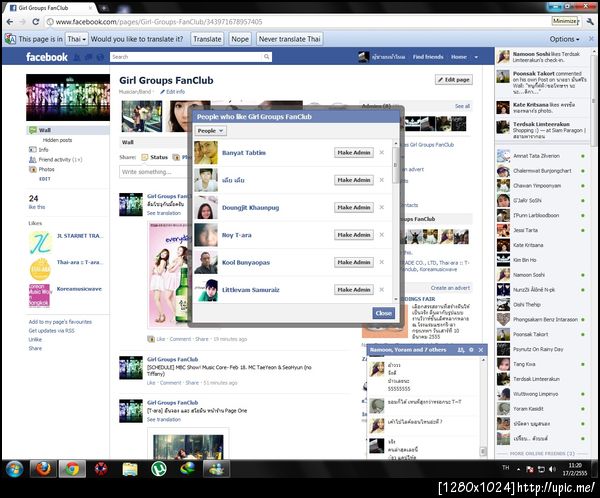Image resolution: width=600 pixels, height=498 pixels.
Task: Remove Doungjit Khaunpug with X icon
Action: coord(382,207)
